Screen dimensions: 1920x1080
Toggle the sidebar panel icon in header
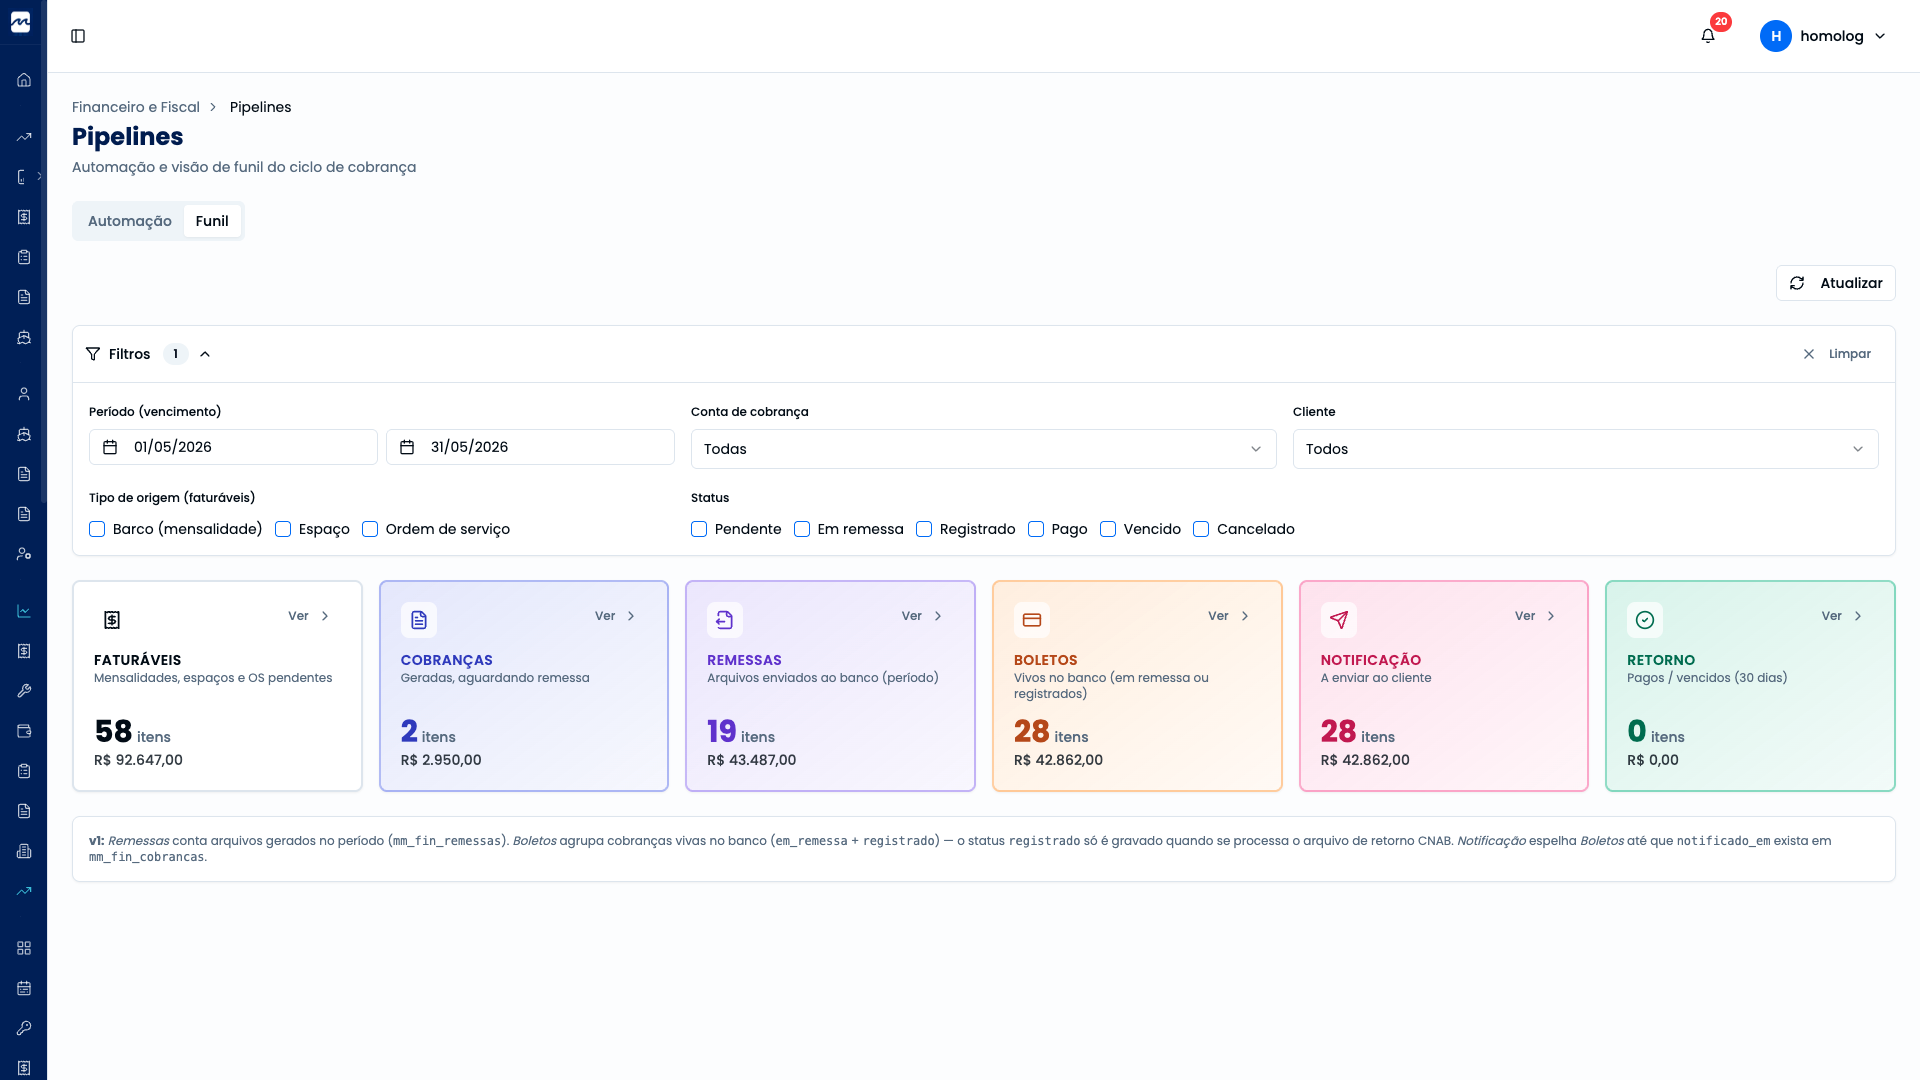point(78,36)
